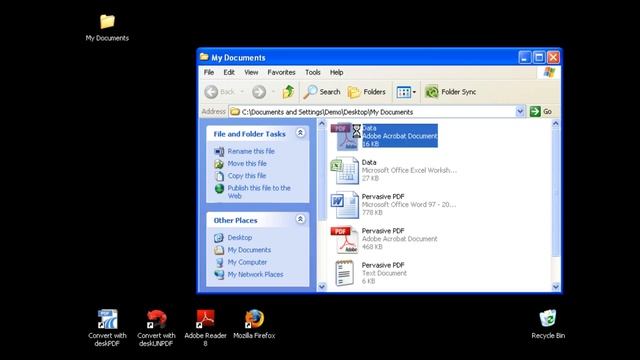
Task: Click the Folder Sync toolbar button
Action: pyautogui.click(x=450, y=92)
